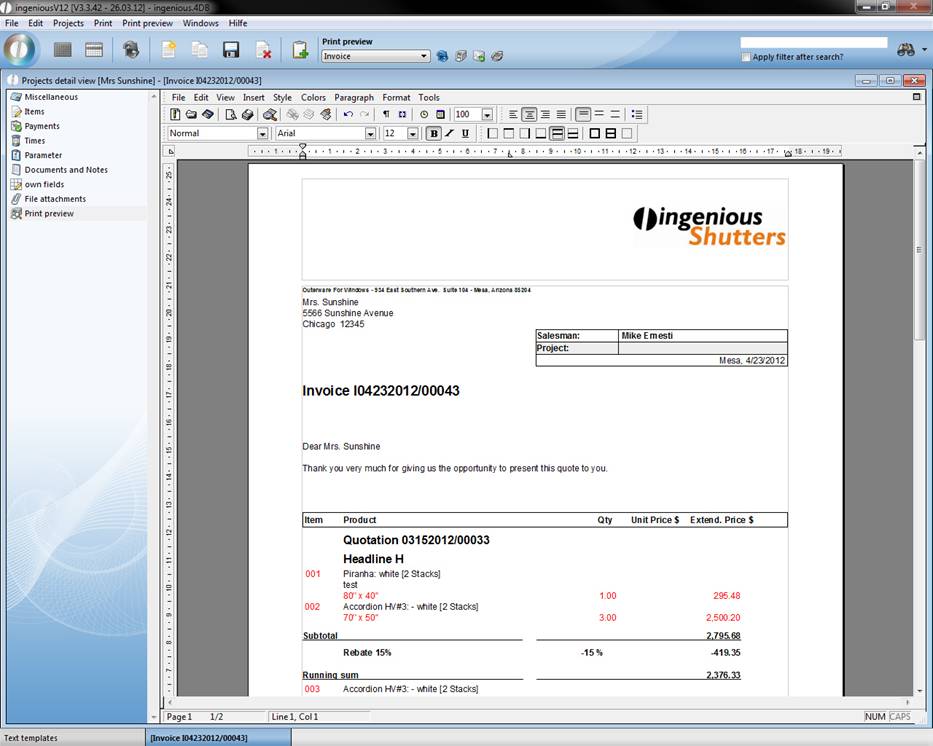Click the new document icon in main toolbar
933x746 pixels.
coord(169,50)
